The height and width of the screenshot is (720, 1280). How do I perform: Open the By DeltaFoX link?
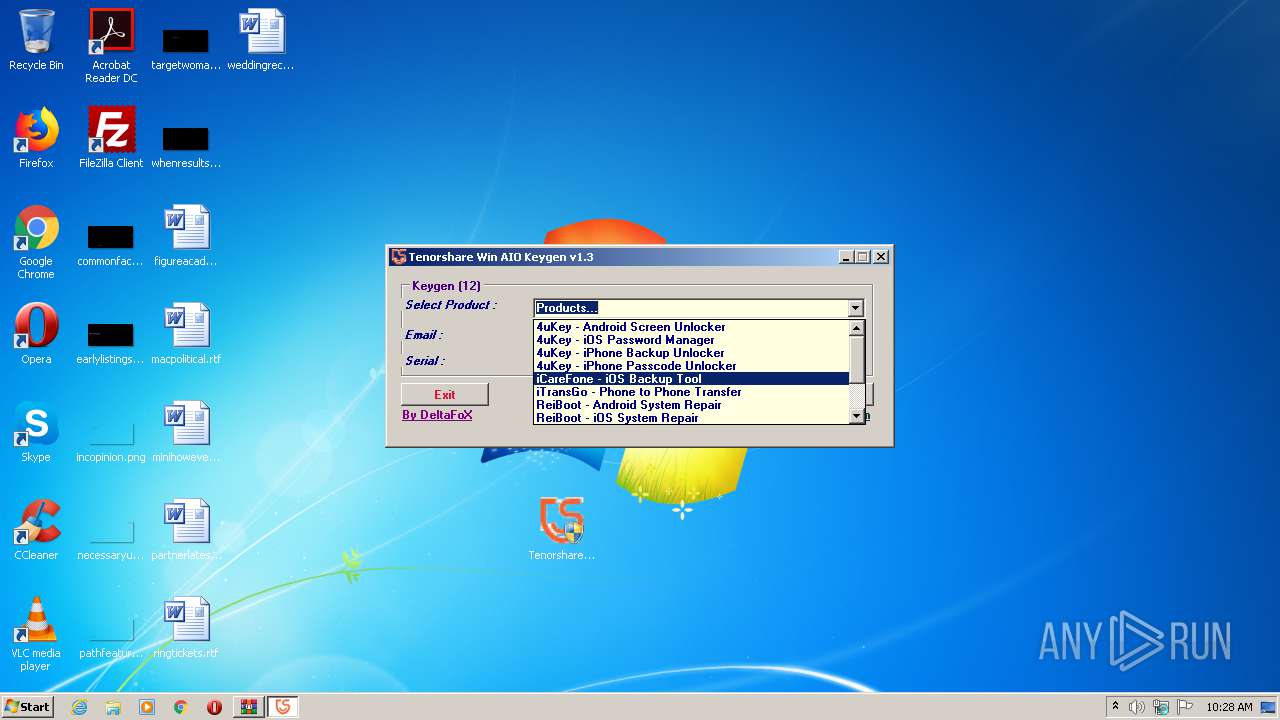[x=437, y=415]
